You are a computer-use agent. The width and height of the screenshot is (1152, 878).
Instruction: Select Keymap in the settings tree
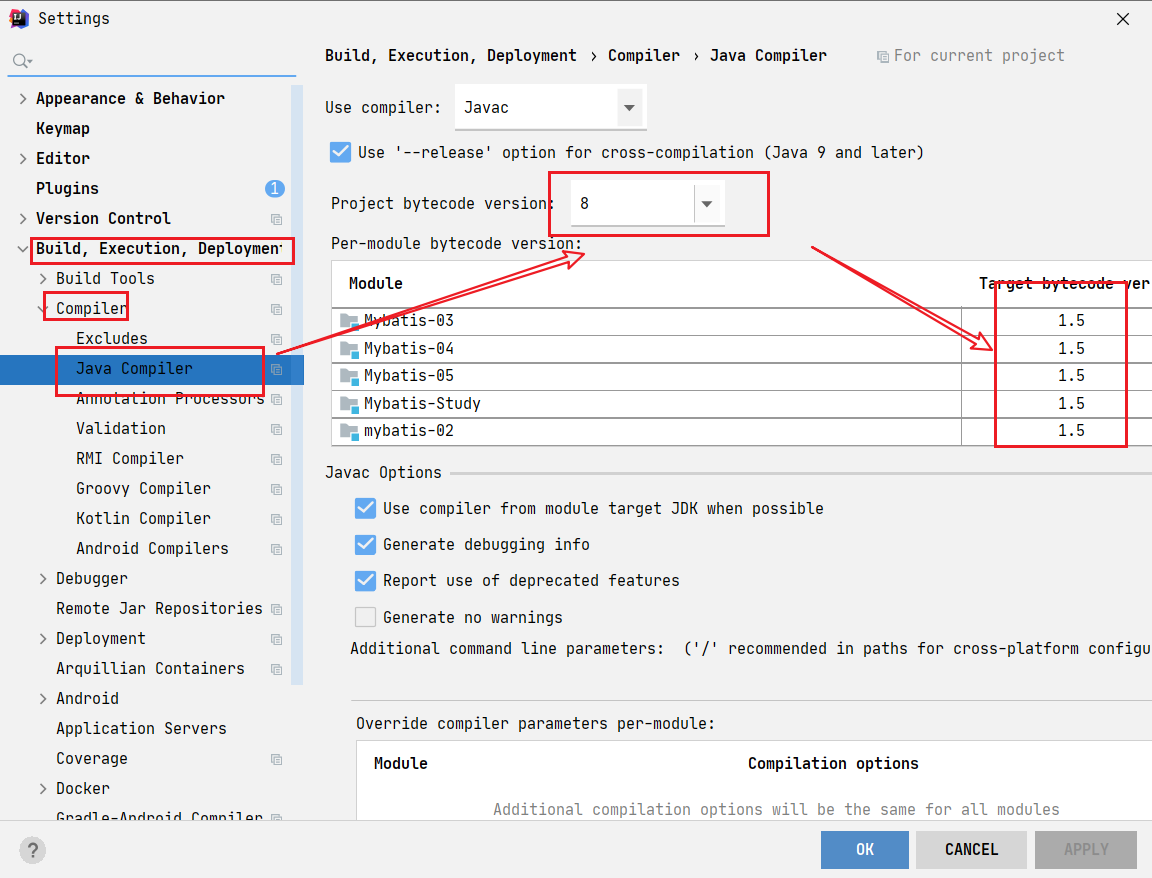point(63,128)
